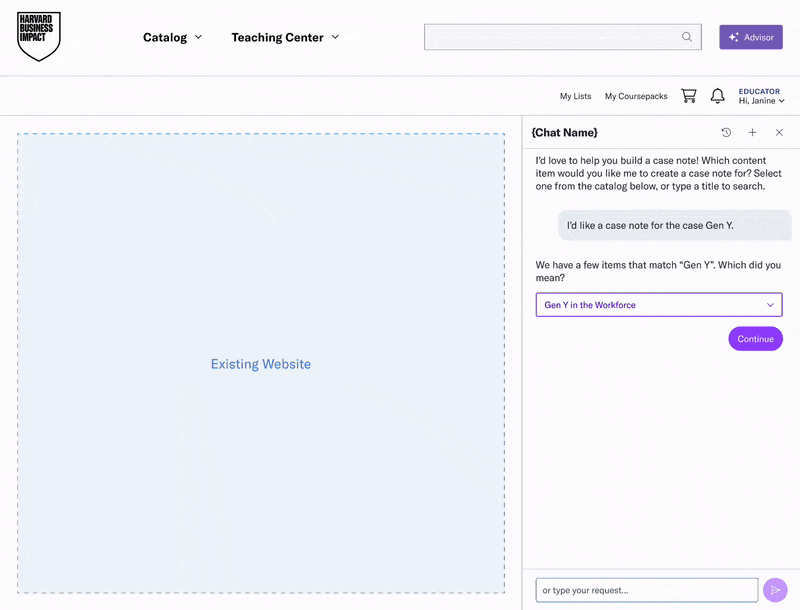Image resolution: width=800 pixels, height=610 pixels.
Task: Expand the Teaching Center menu
Action: coord(285,37)
